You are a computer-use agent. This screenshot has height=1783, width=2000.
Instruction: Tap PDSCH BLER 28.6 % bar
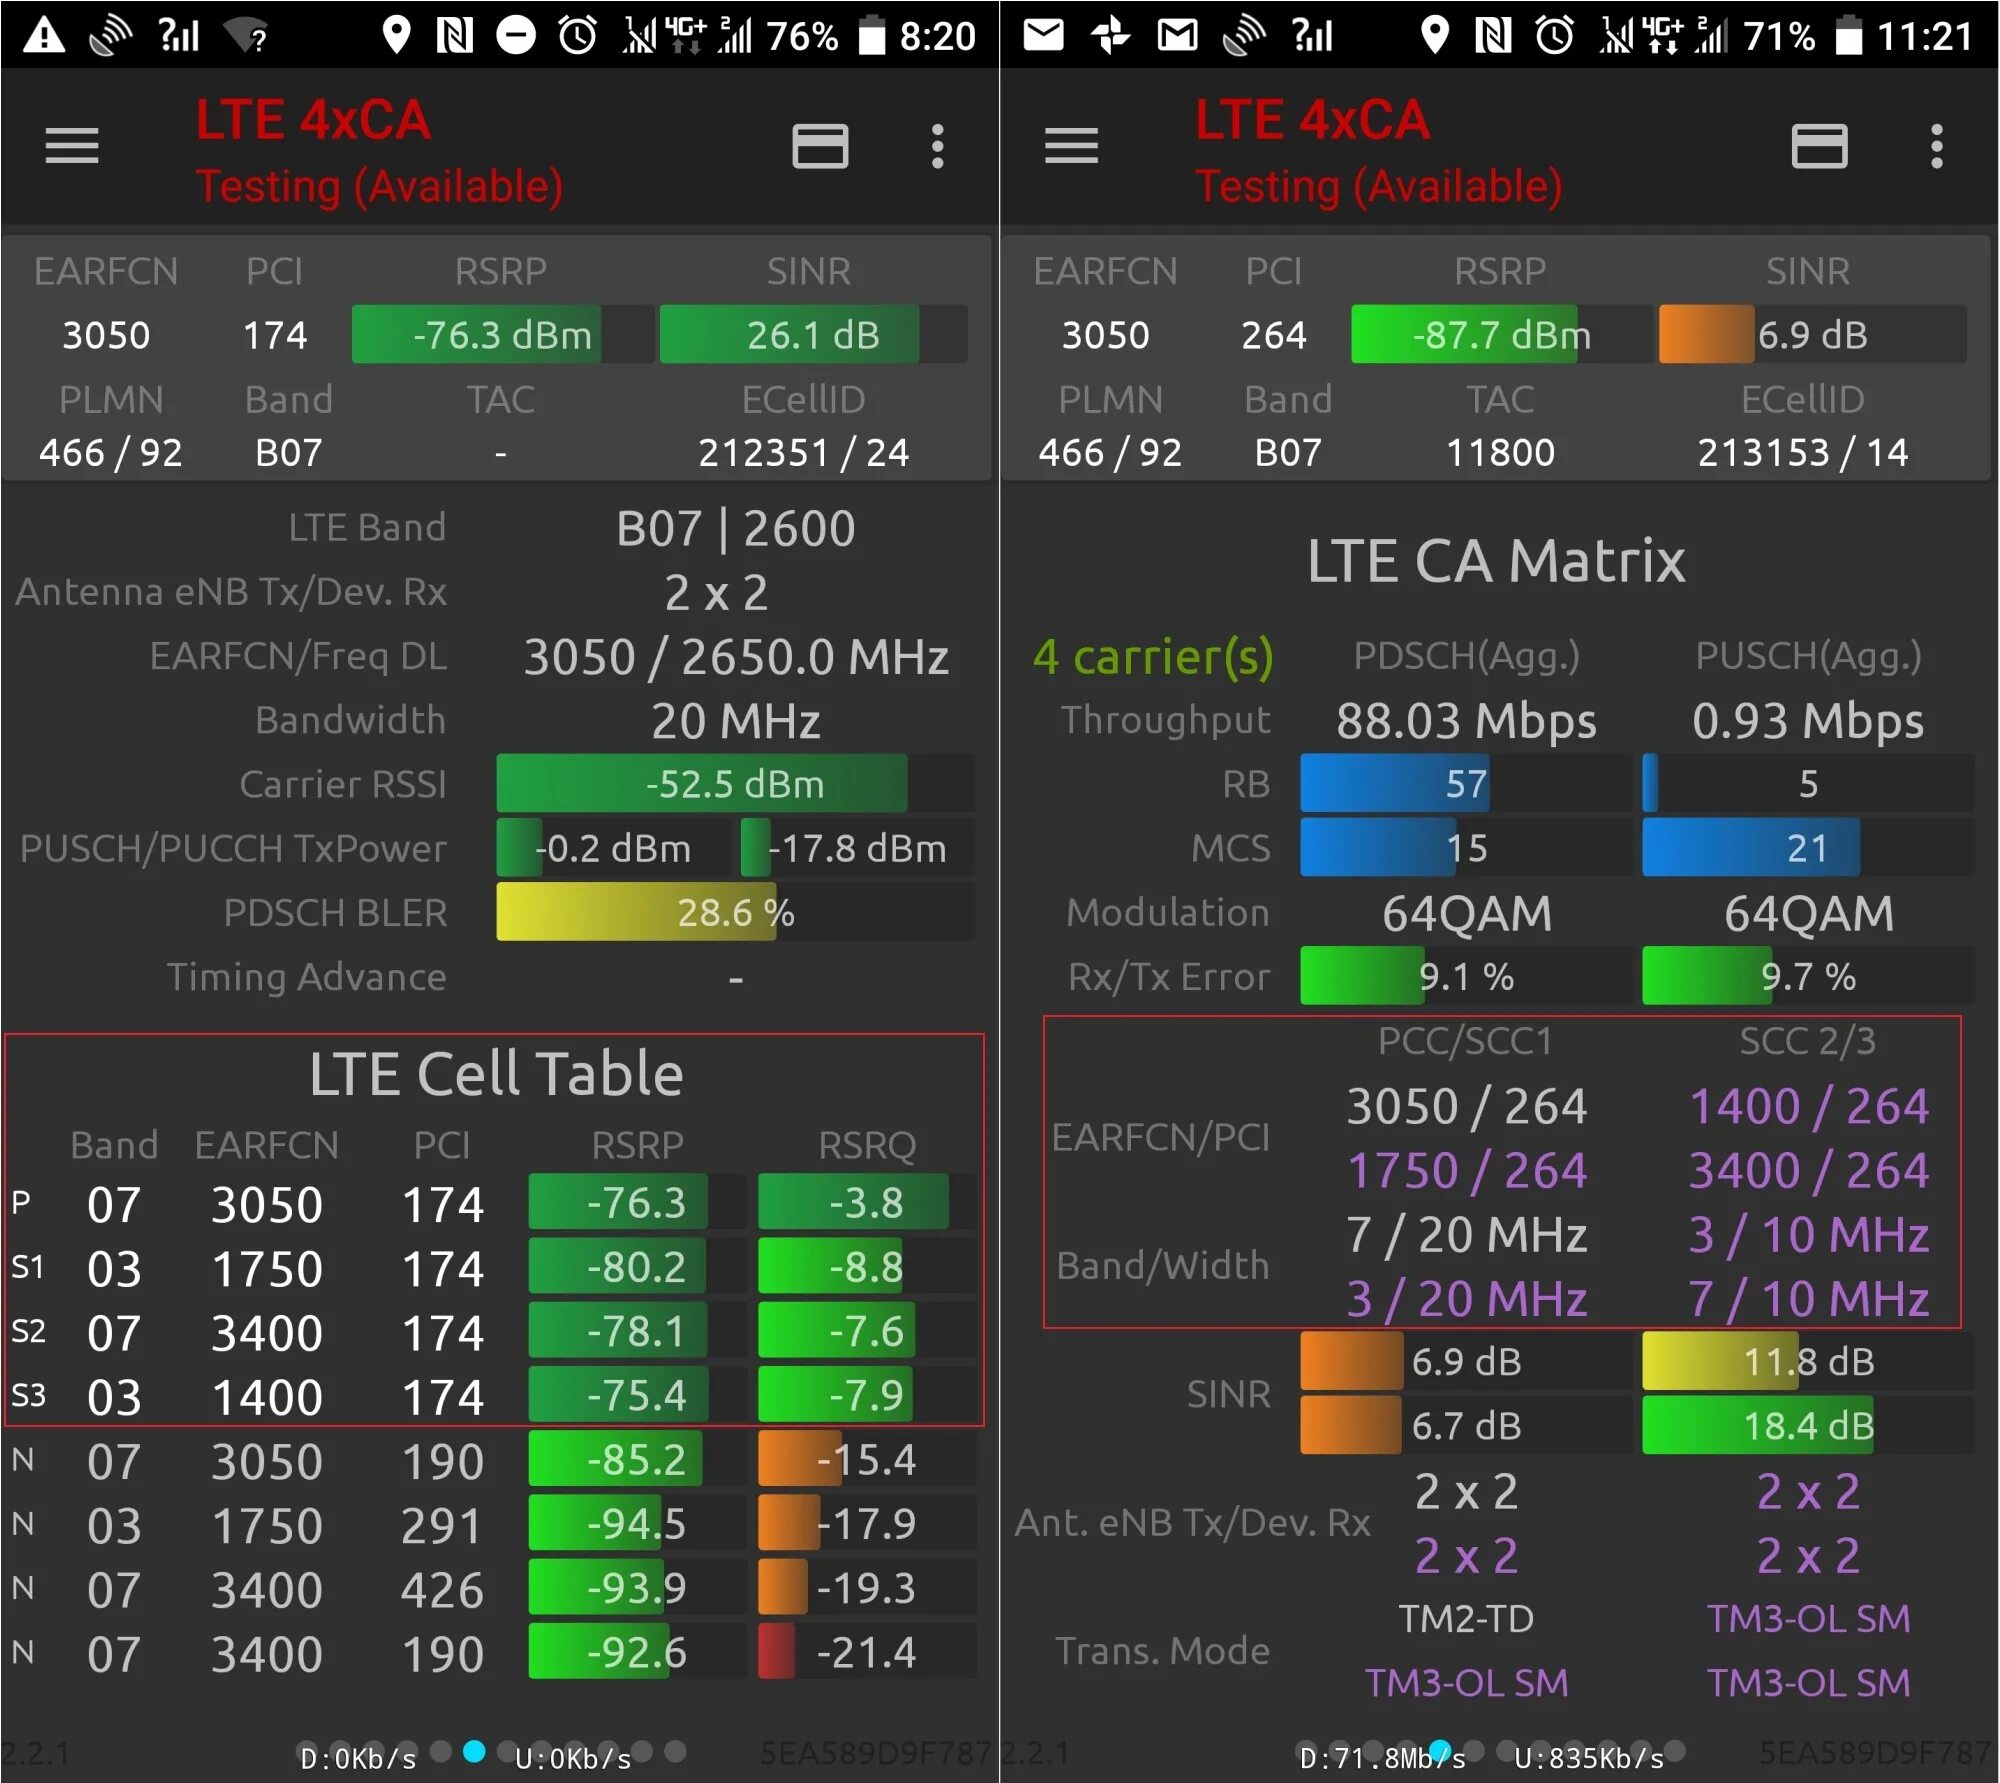[x=735, y=912]
